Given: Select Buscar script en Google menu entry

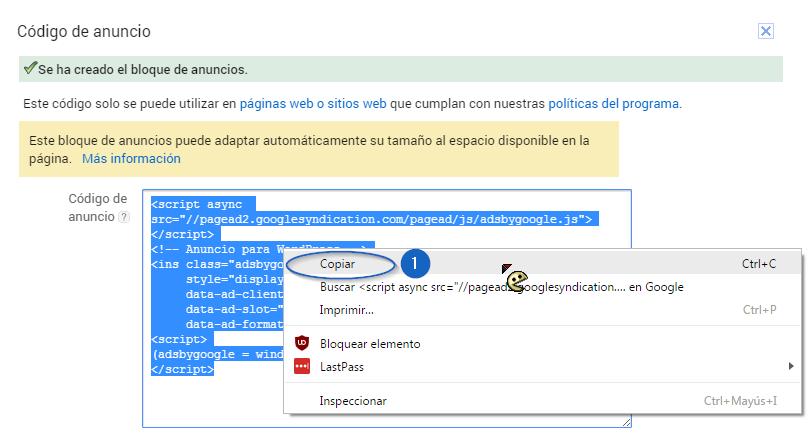Looking at the screenshot, I should [543, 287].
